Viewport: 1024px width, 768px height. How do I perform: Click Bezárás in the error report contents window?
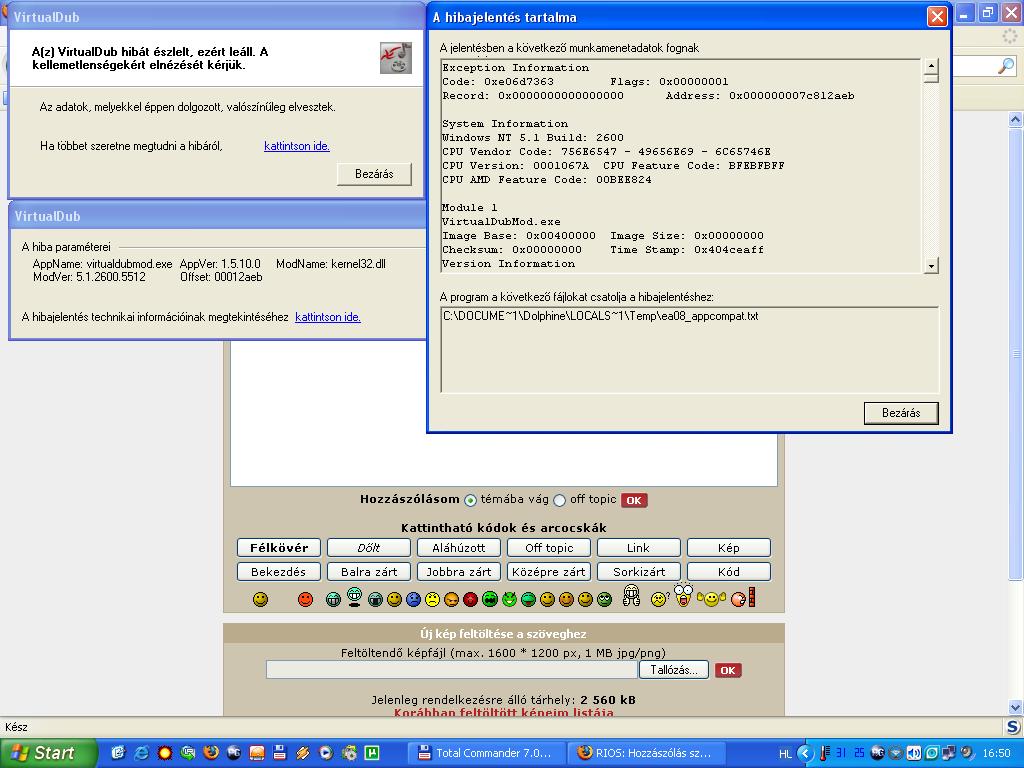901,413
